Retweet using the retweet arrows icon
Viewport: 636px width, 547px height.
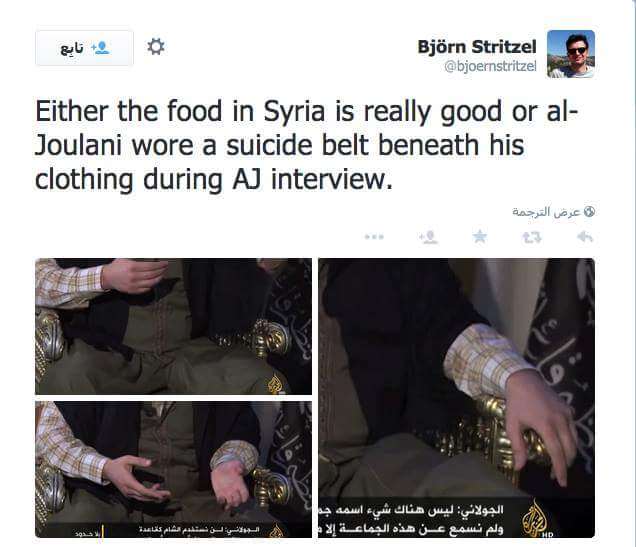click(x=532, y=237)
